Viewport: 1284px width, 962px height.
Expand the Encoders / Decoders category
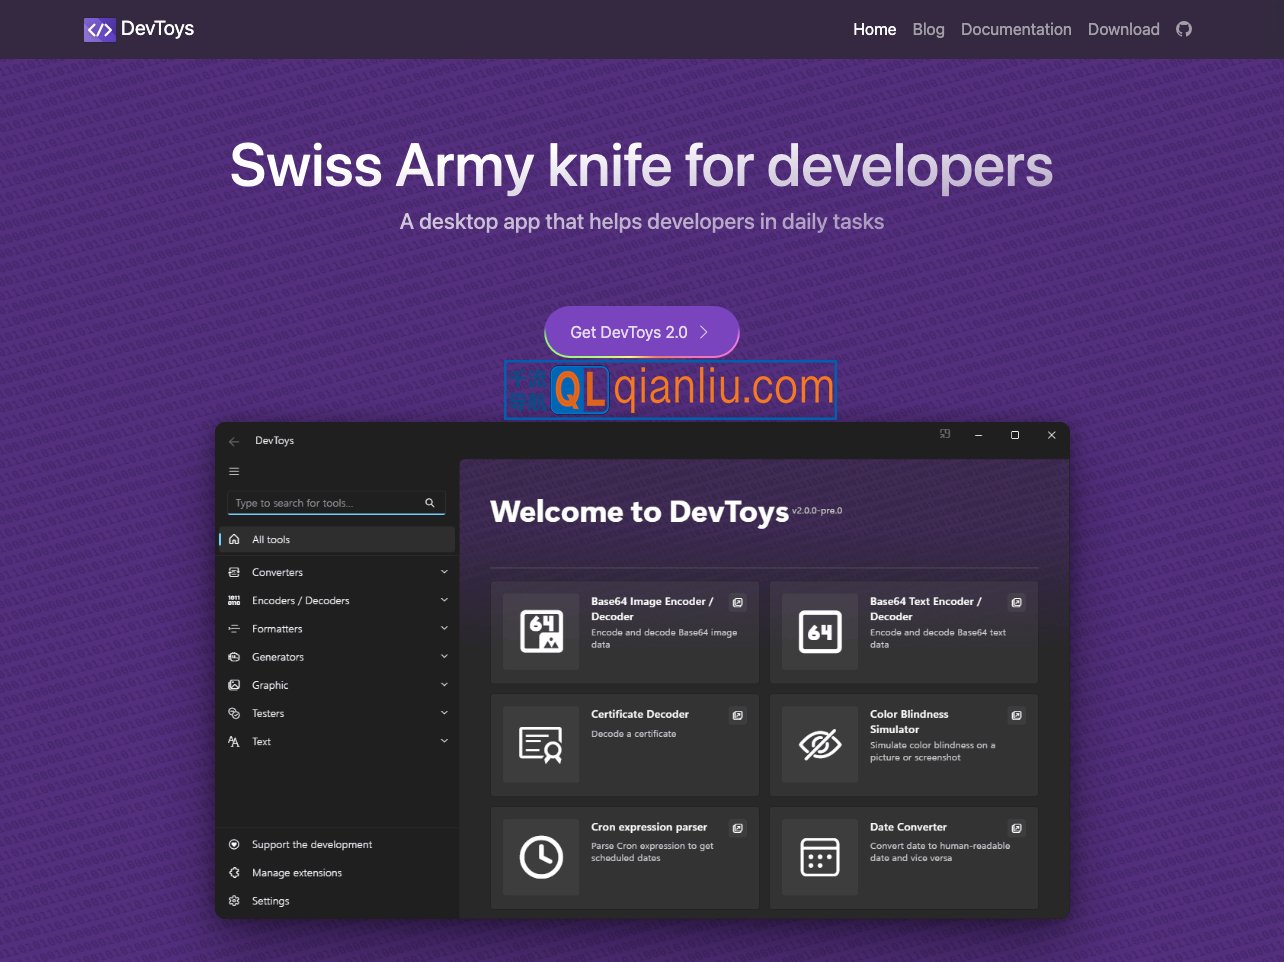444,600
